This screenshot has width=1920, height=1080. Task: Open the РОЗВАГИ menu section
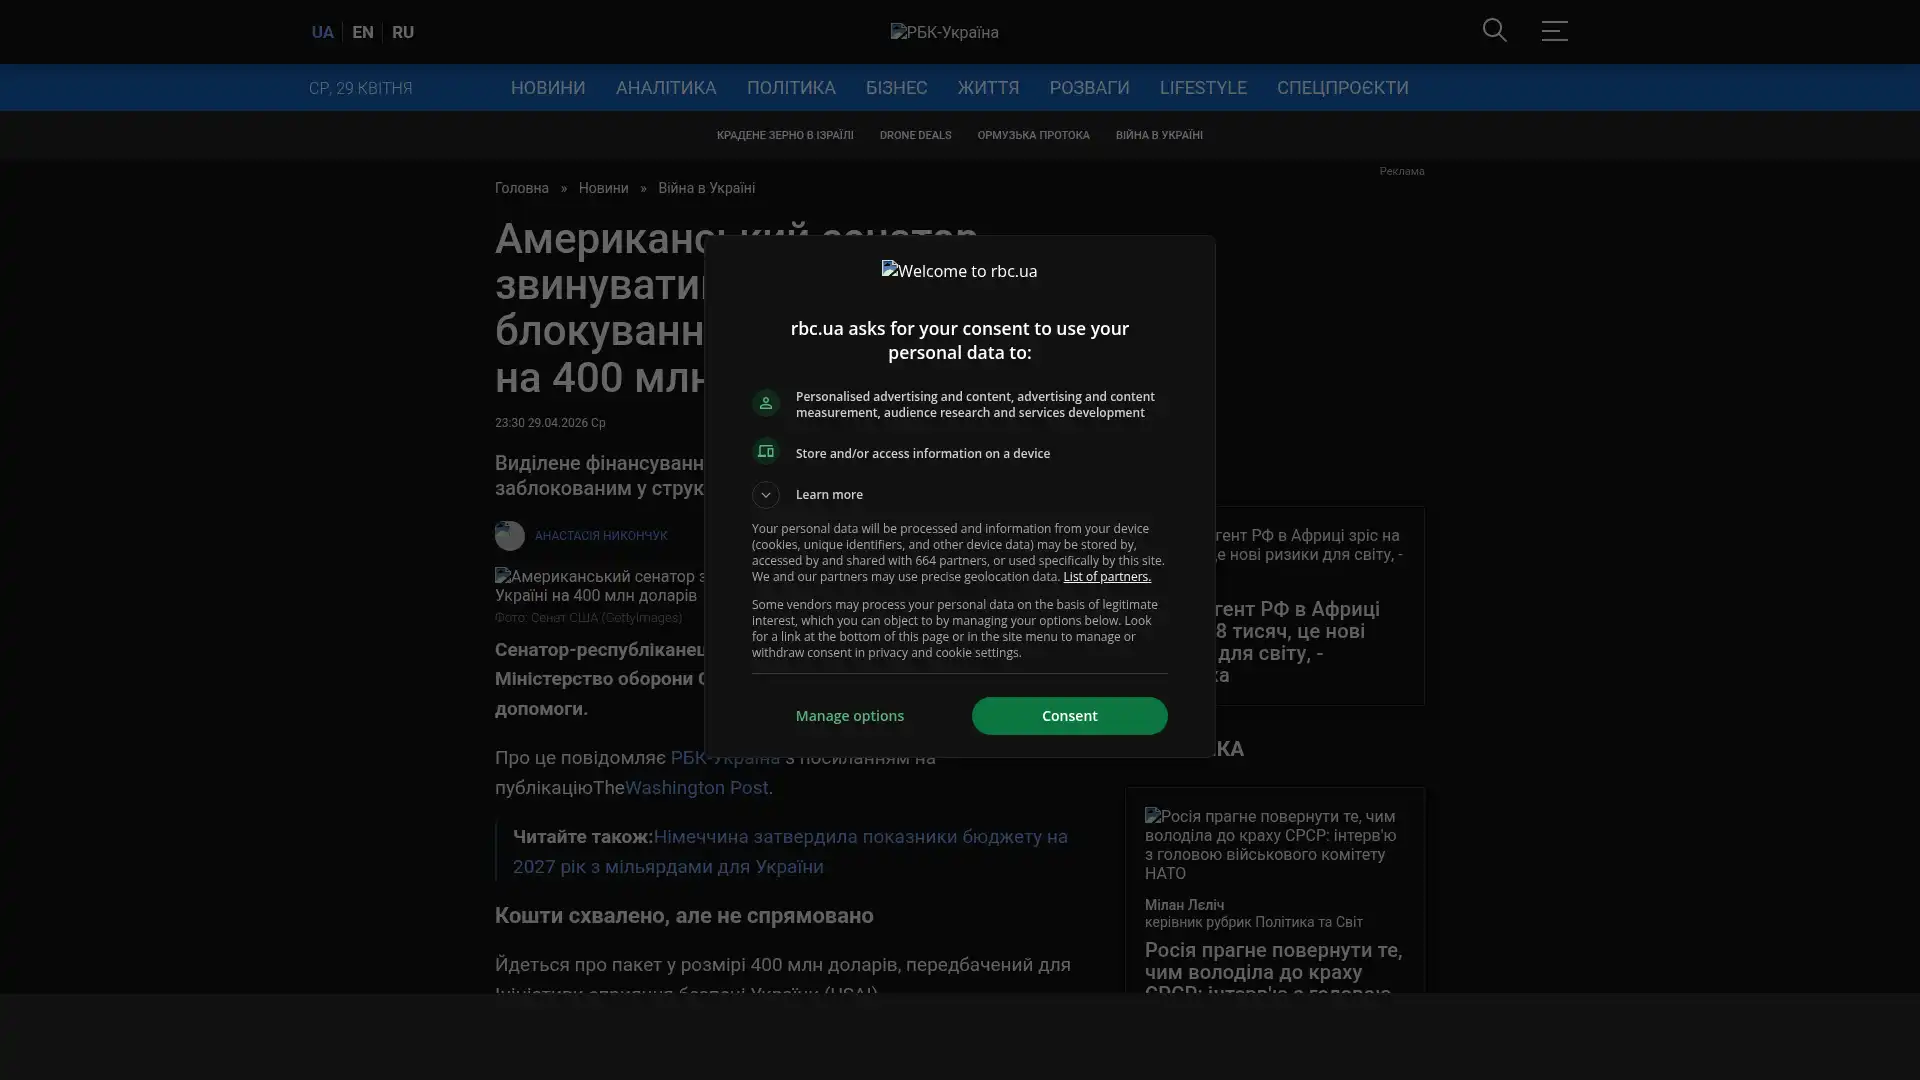1089,88
